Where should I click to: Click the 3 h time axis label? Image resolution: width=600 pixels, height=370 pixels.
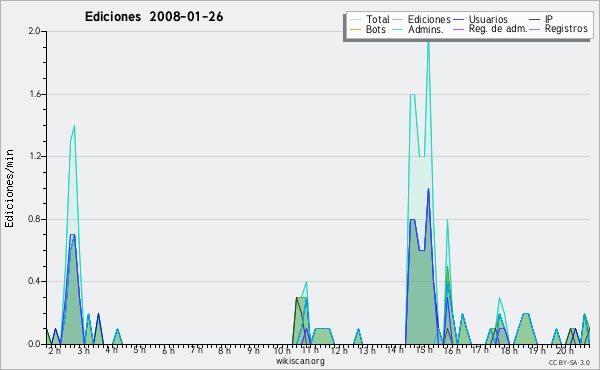point(83,350)
